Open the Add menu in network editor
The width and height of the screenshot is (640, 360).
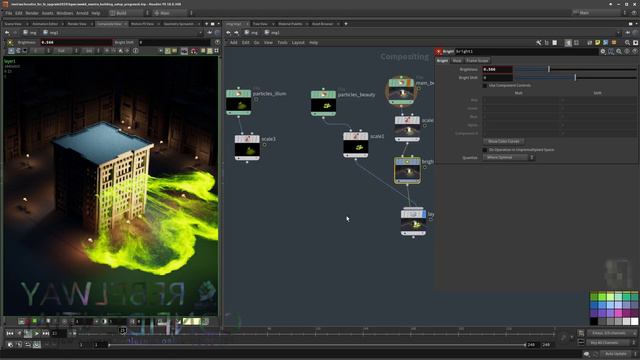click(233, 42)
